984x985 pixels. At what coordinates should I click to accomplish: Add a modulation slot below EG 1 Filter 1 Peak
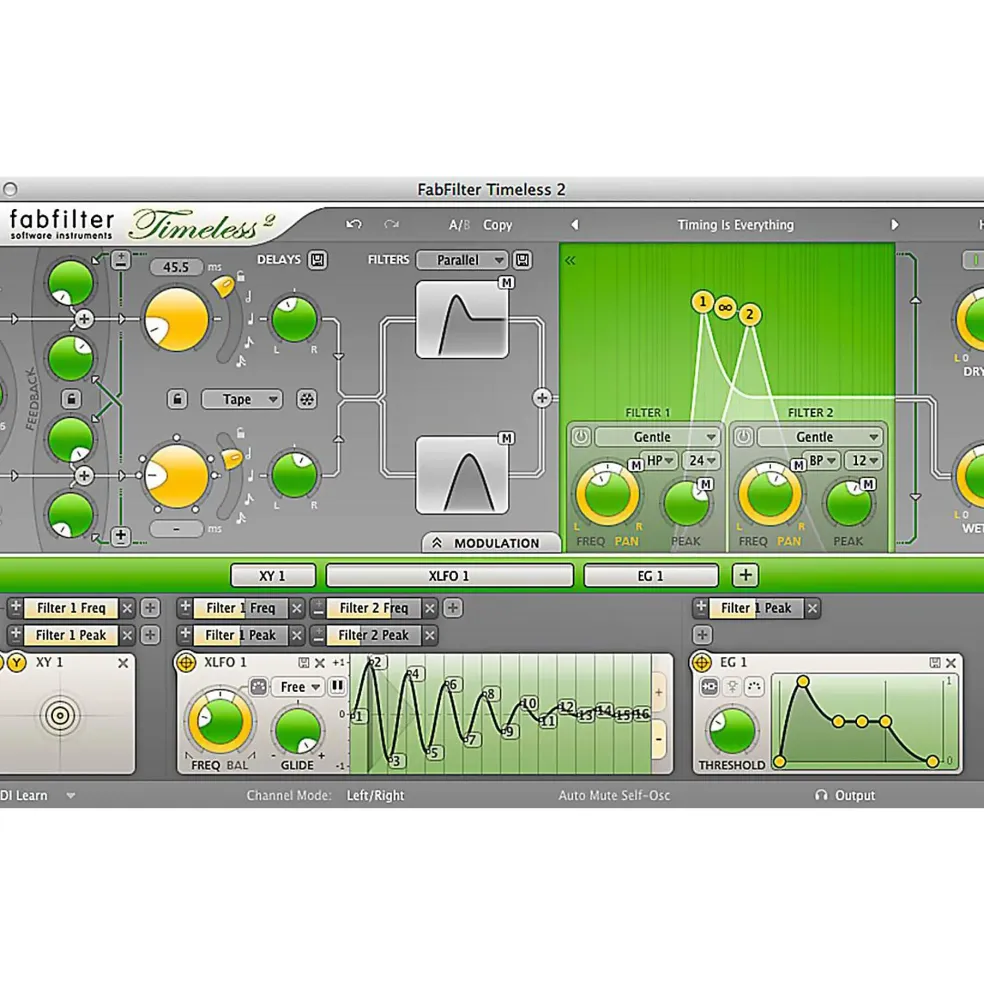click(702, 635)
